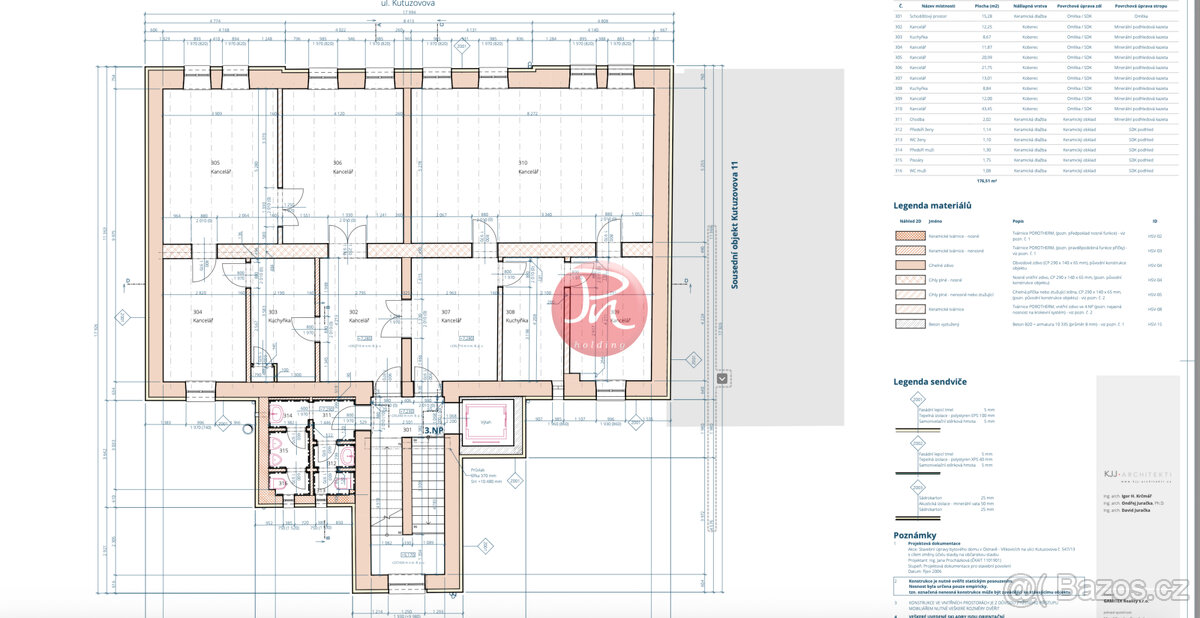The image size is (1200, 618).
Task: Click the Cihelné zdivo solid orange swatch
Action: (908, 265)
